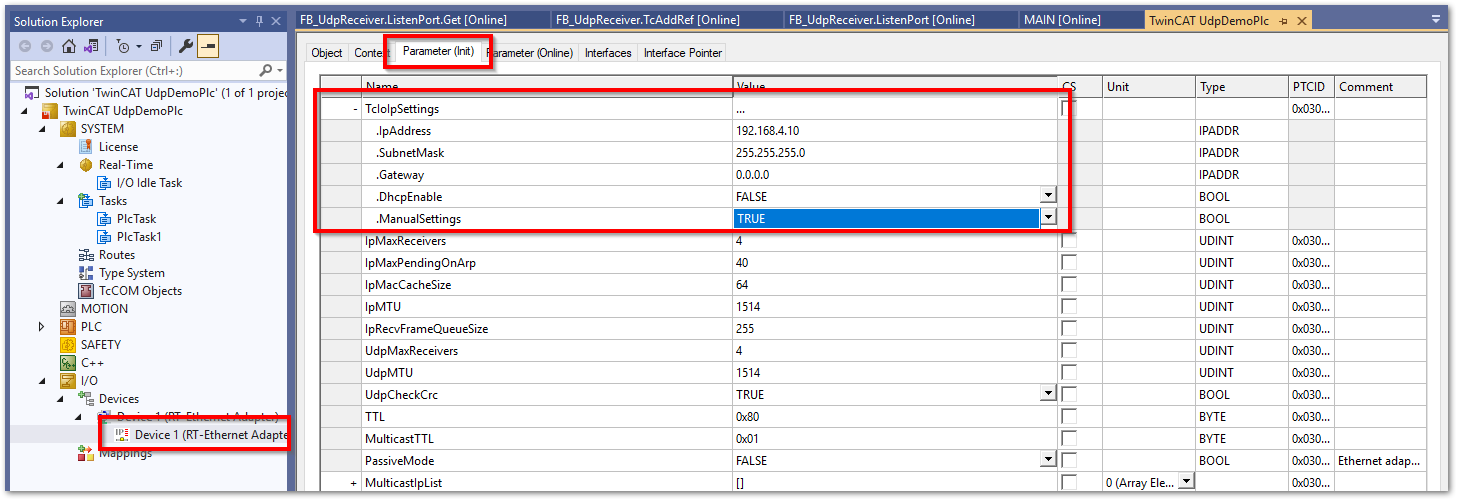
Task: Toggle the Preview Selected Items button
Action: click(x=208, y=46)
